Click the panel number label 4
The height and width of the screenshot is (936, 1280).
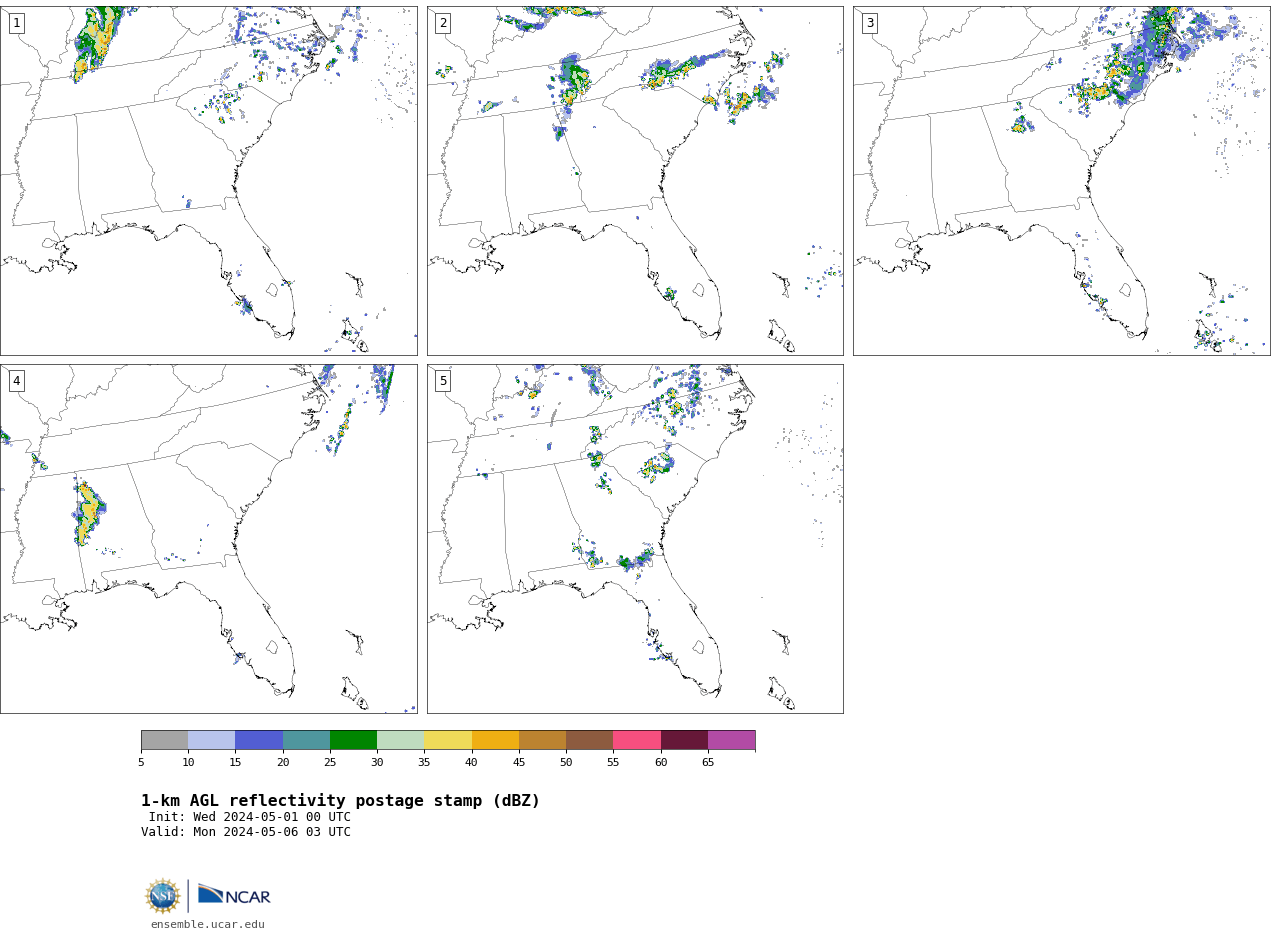[x=16, y=381]
